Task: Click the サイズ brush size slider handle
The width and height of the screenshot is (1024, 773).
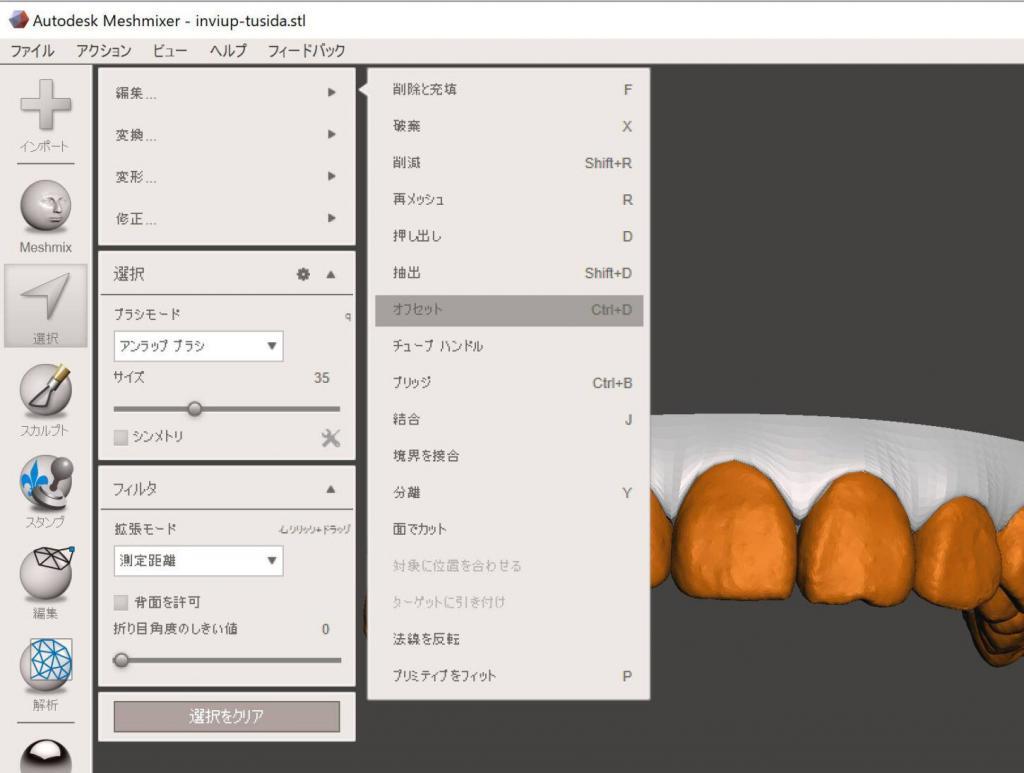Action: point(195,409)
